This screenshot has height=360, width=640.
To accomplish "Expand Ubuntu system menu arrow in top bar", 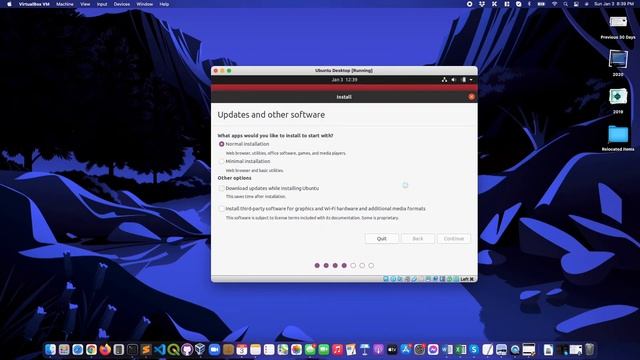I will point(471,80).
